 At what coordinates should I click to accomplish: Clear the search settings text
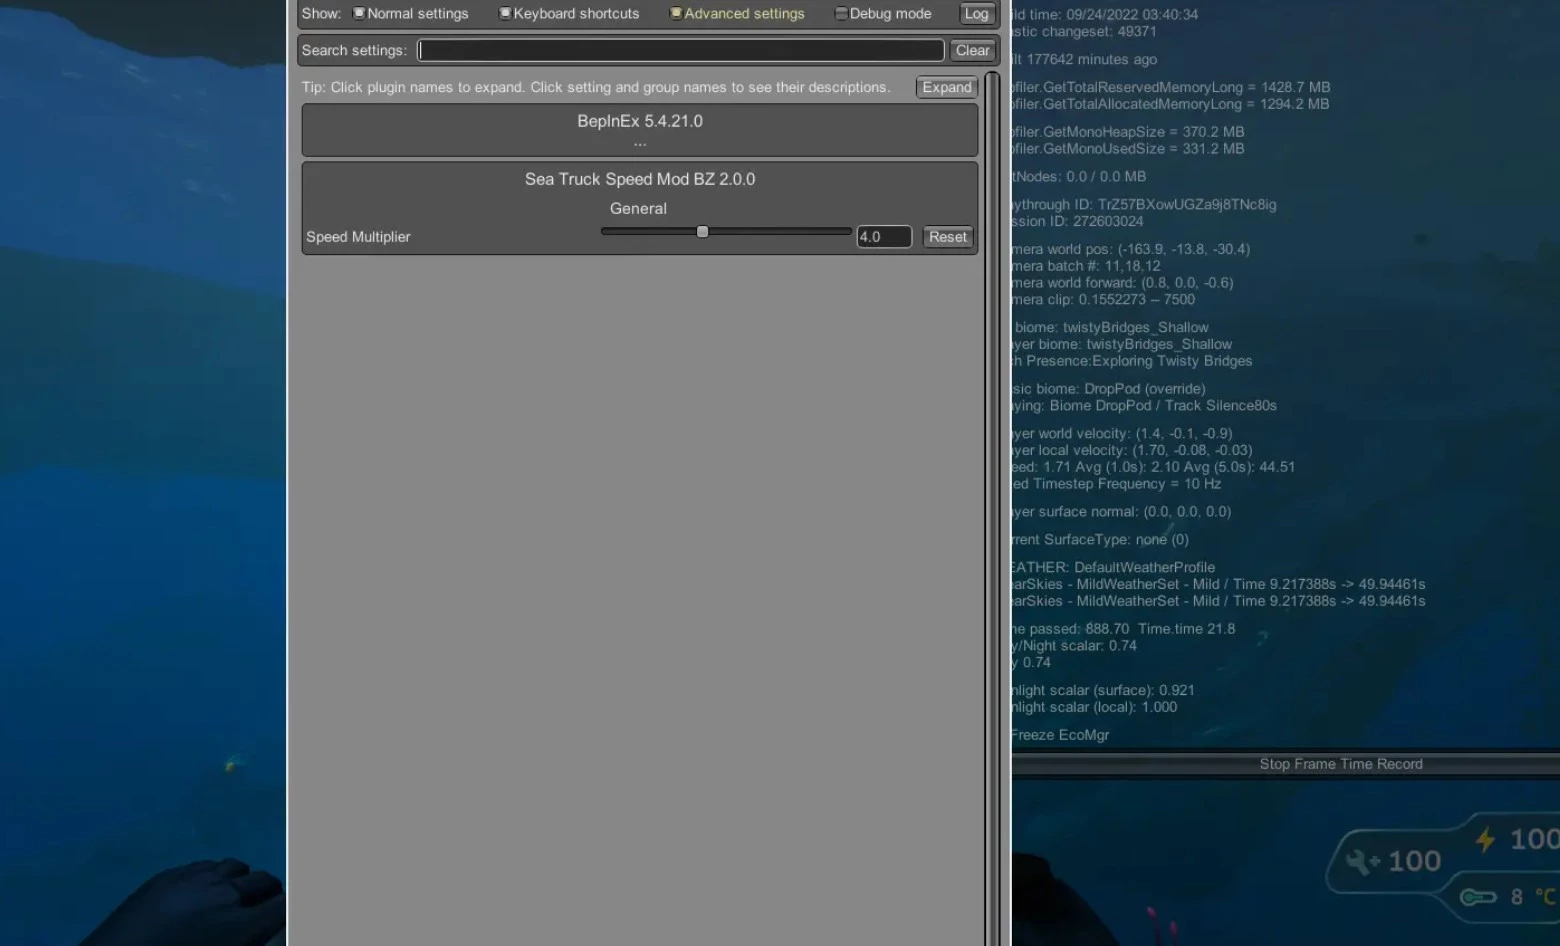point(971,50)
